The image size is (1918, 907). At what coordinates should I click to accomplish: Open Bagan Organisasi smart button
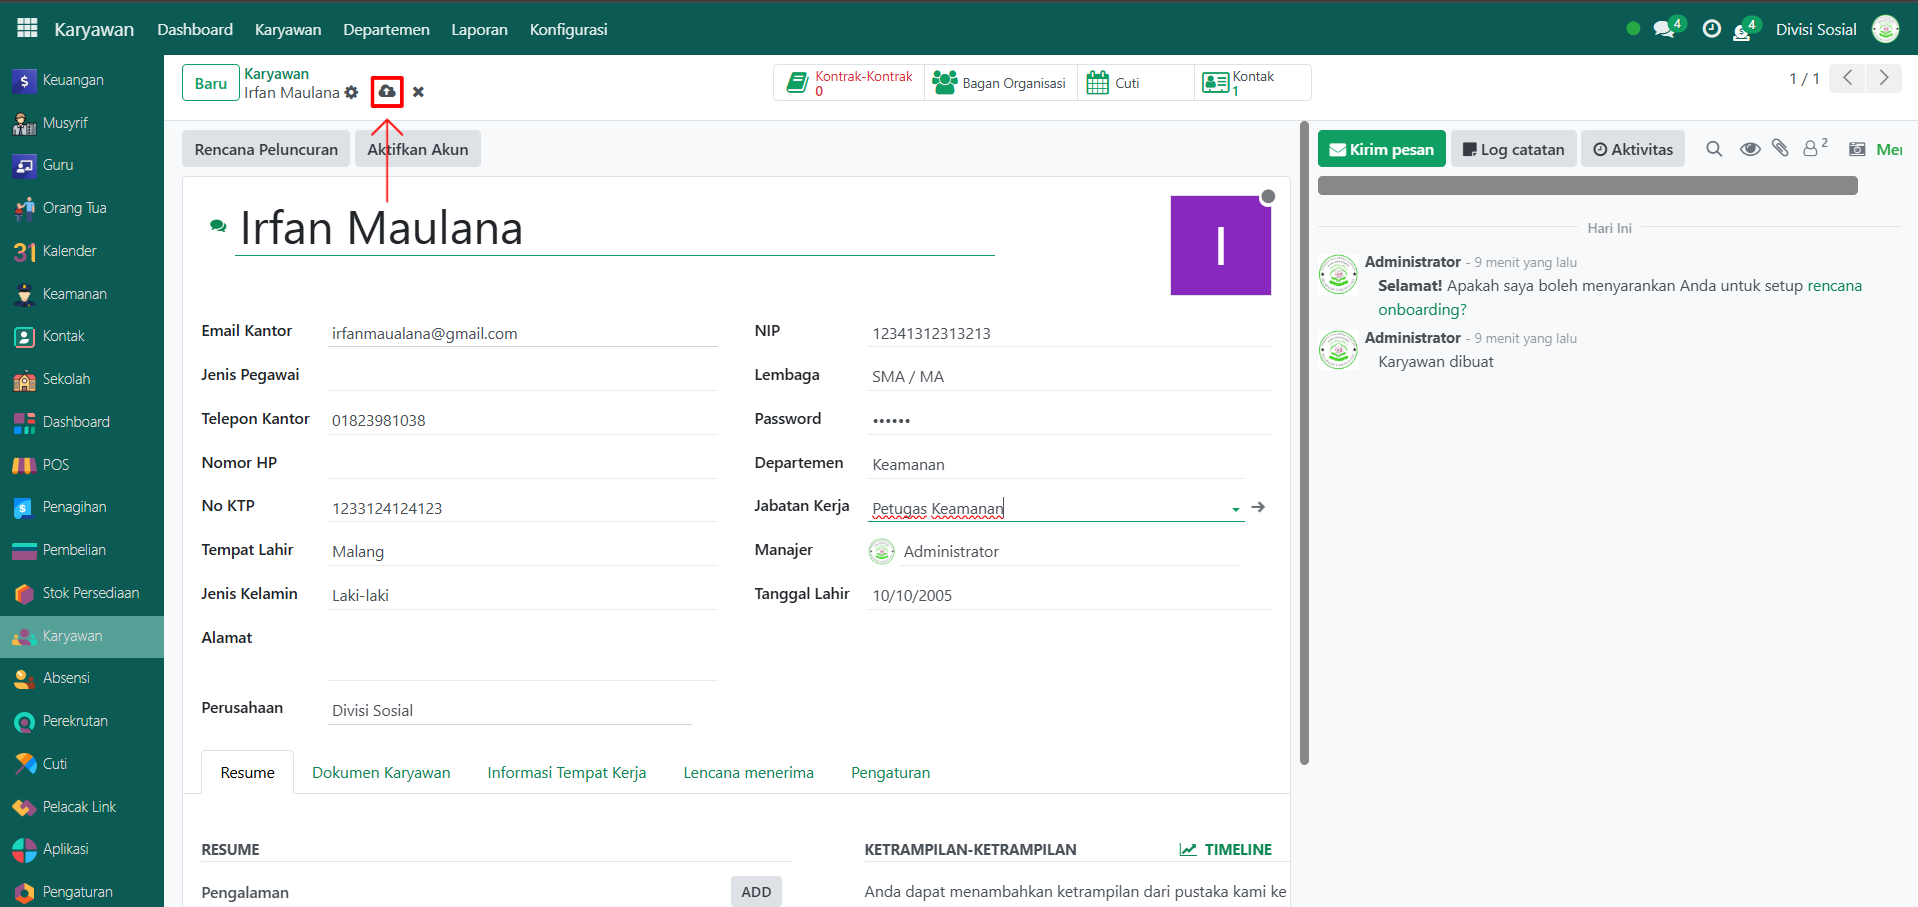pyautogui.click(x=1000, y=83)
